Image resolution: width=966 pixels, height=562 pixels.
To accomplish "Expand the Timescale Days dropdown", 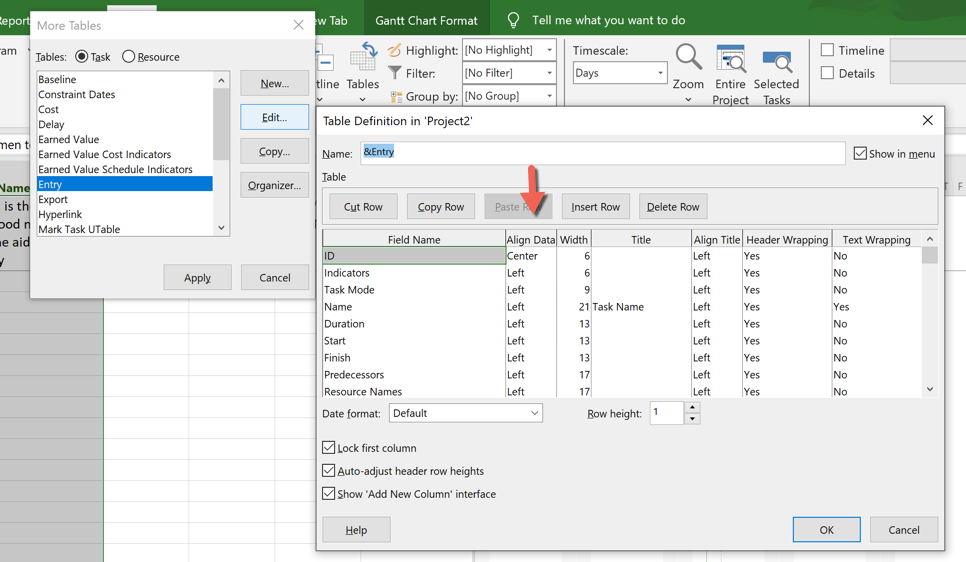I will pyautogui.click(x=660, y=73).
